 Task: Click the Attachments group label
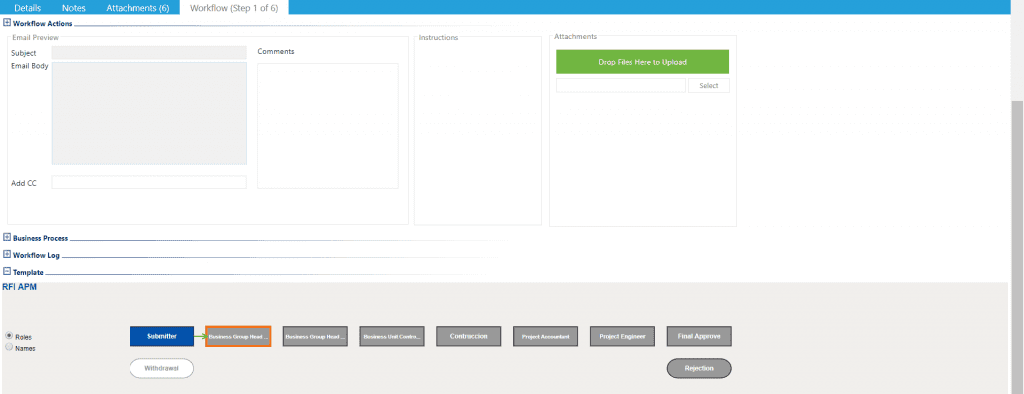575,37
